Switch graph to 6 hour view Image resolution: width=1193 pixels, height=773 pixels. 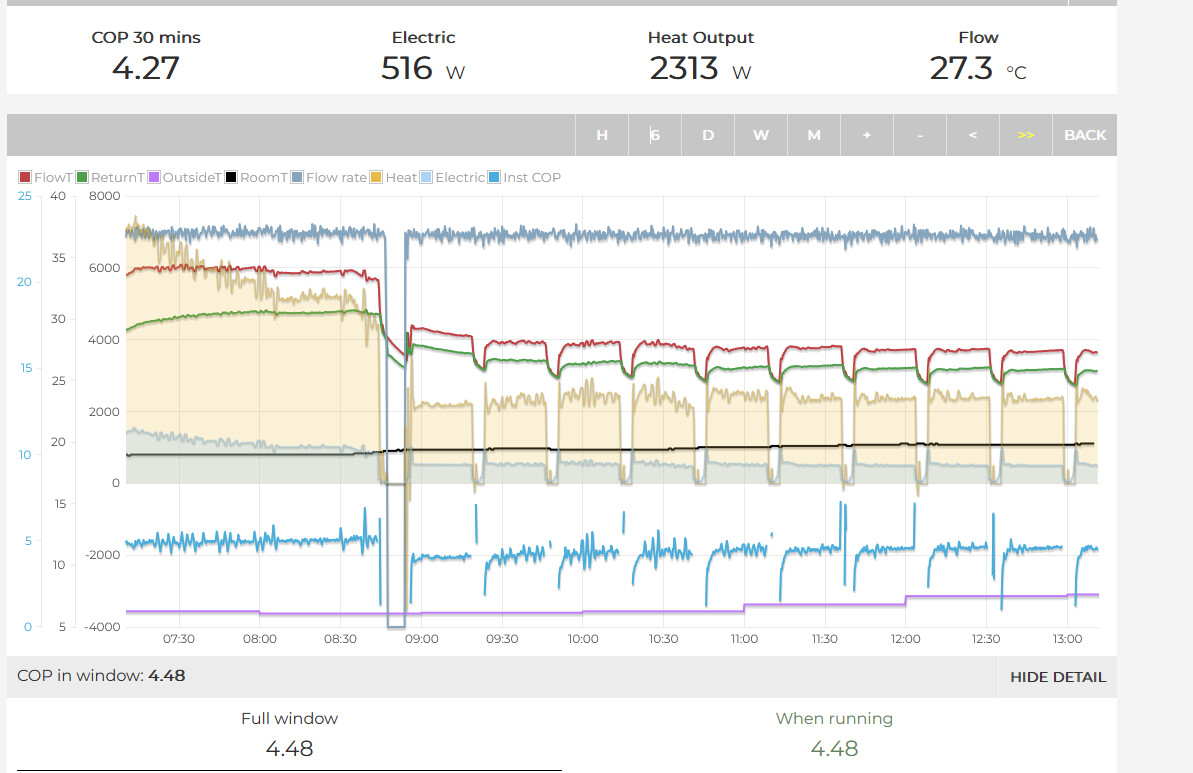pos(655,135)
